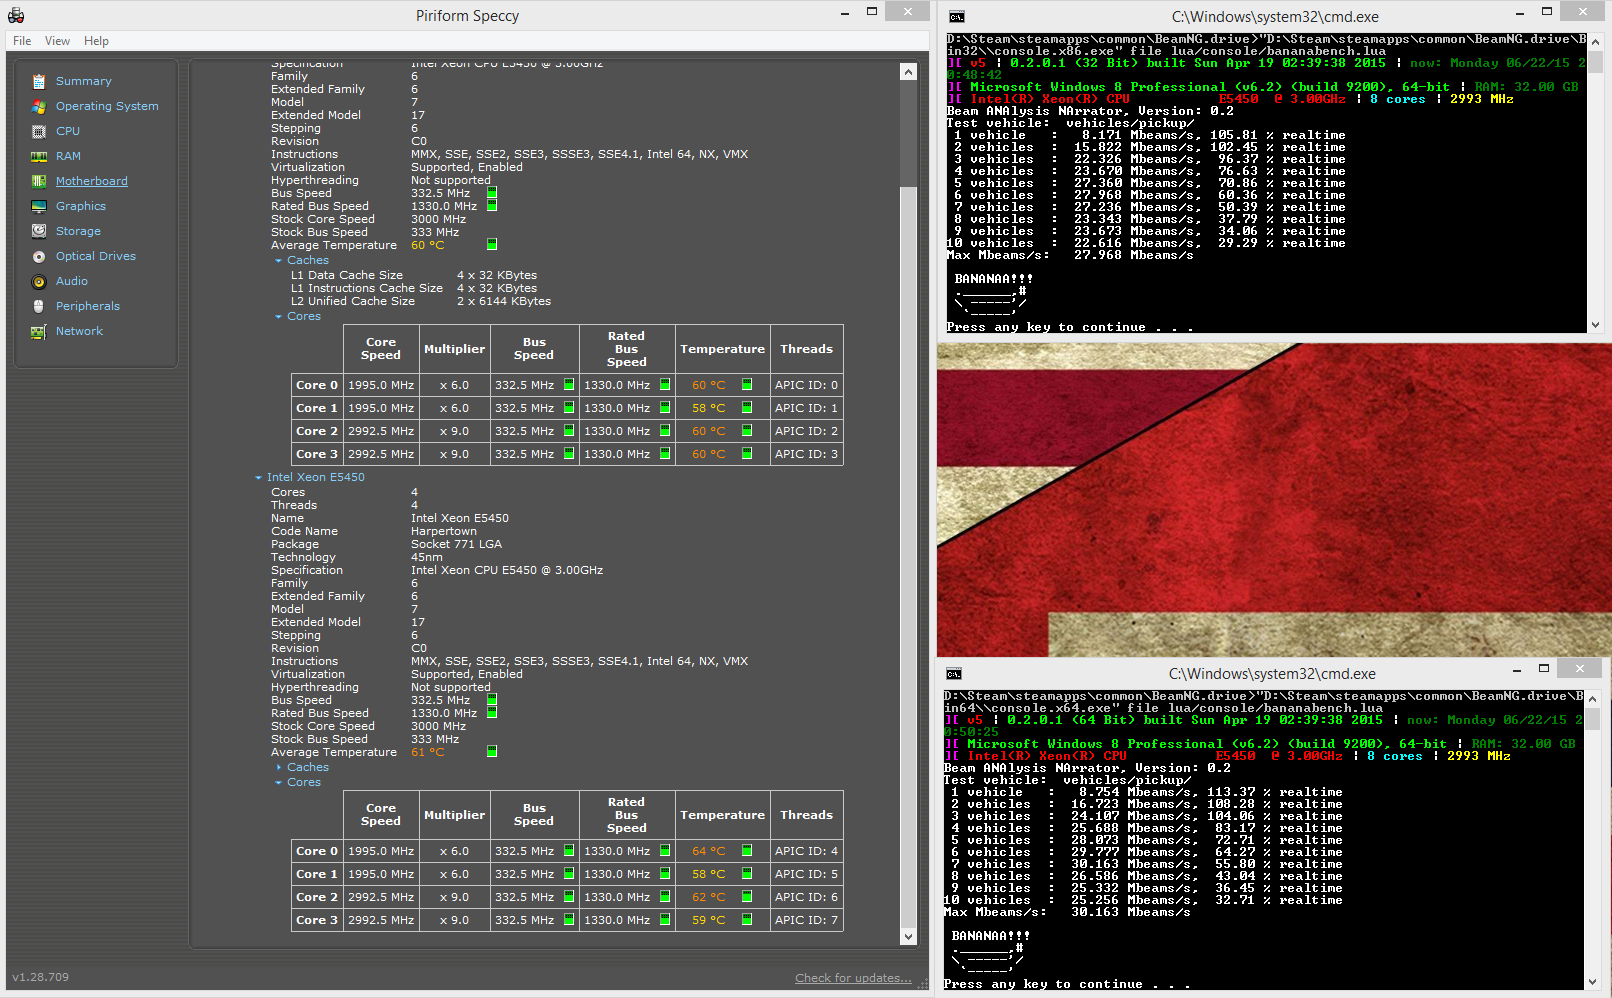This screenshot has width=1612, height=998.
Task: Click green temperature indicator for APIC ID: 0 row
Action: tap(747, 385)
